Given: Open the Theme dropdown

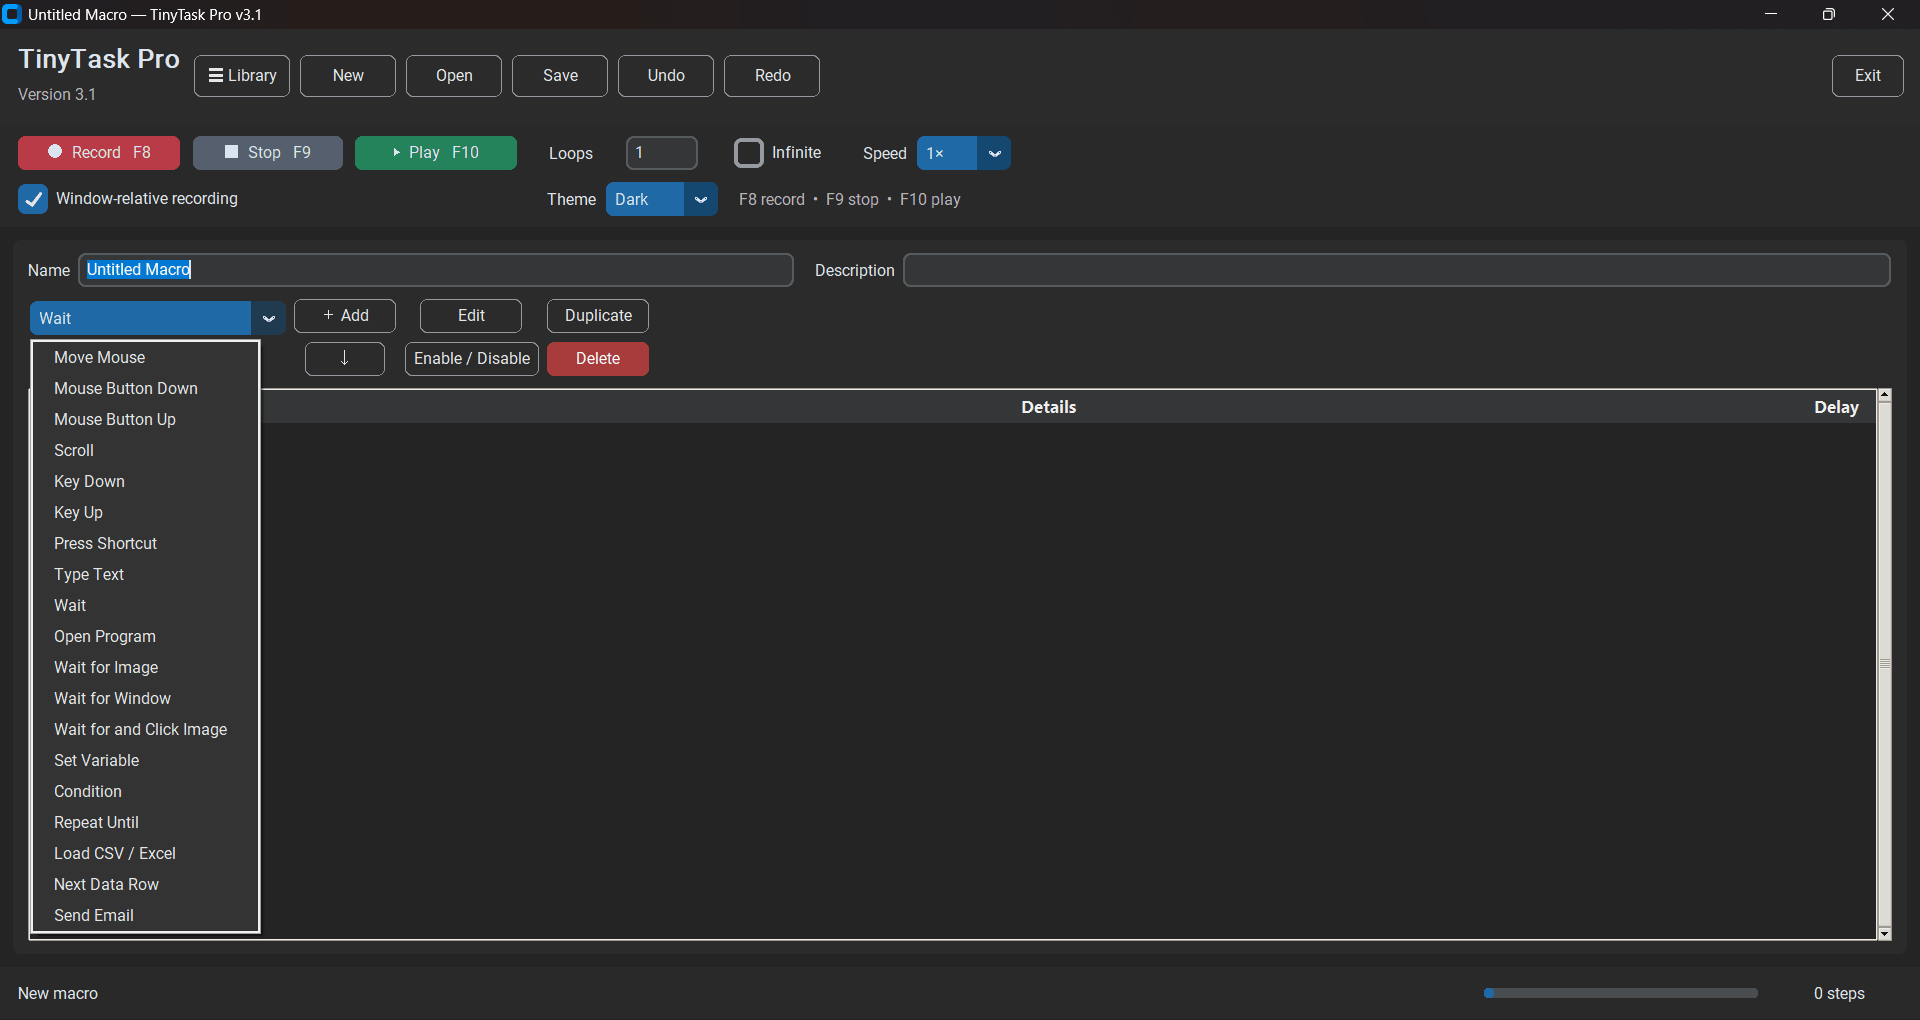Looking at the screenshot, I should point(661,199).
